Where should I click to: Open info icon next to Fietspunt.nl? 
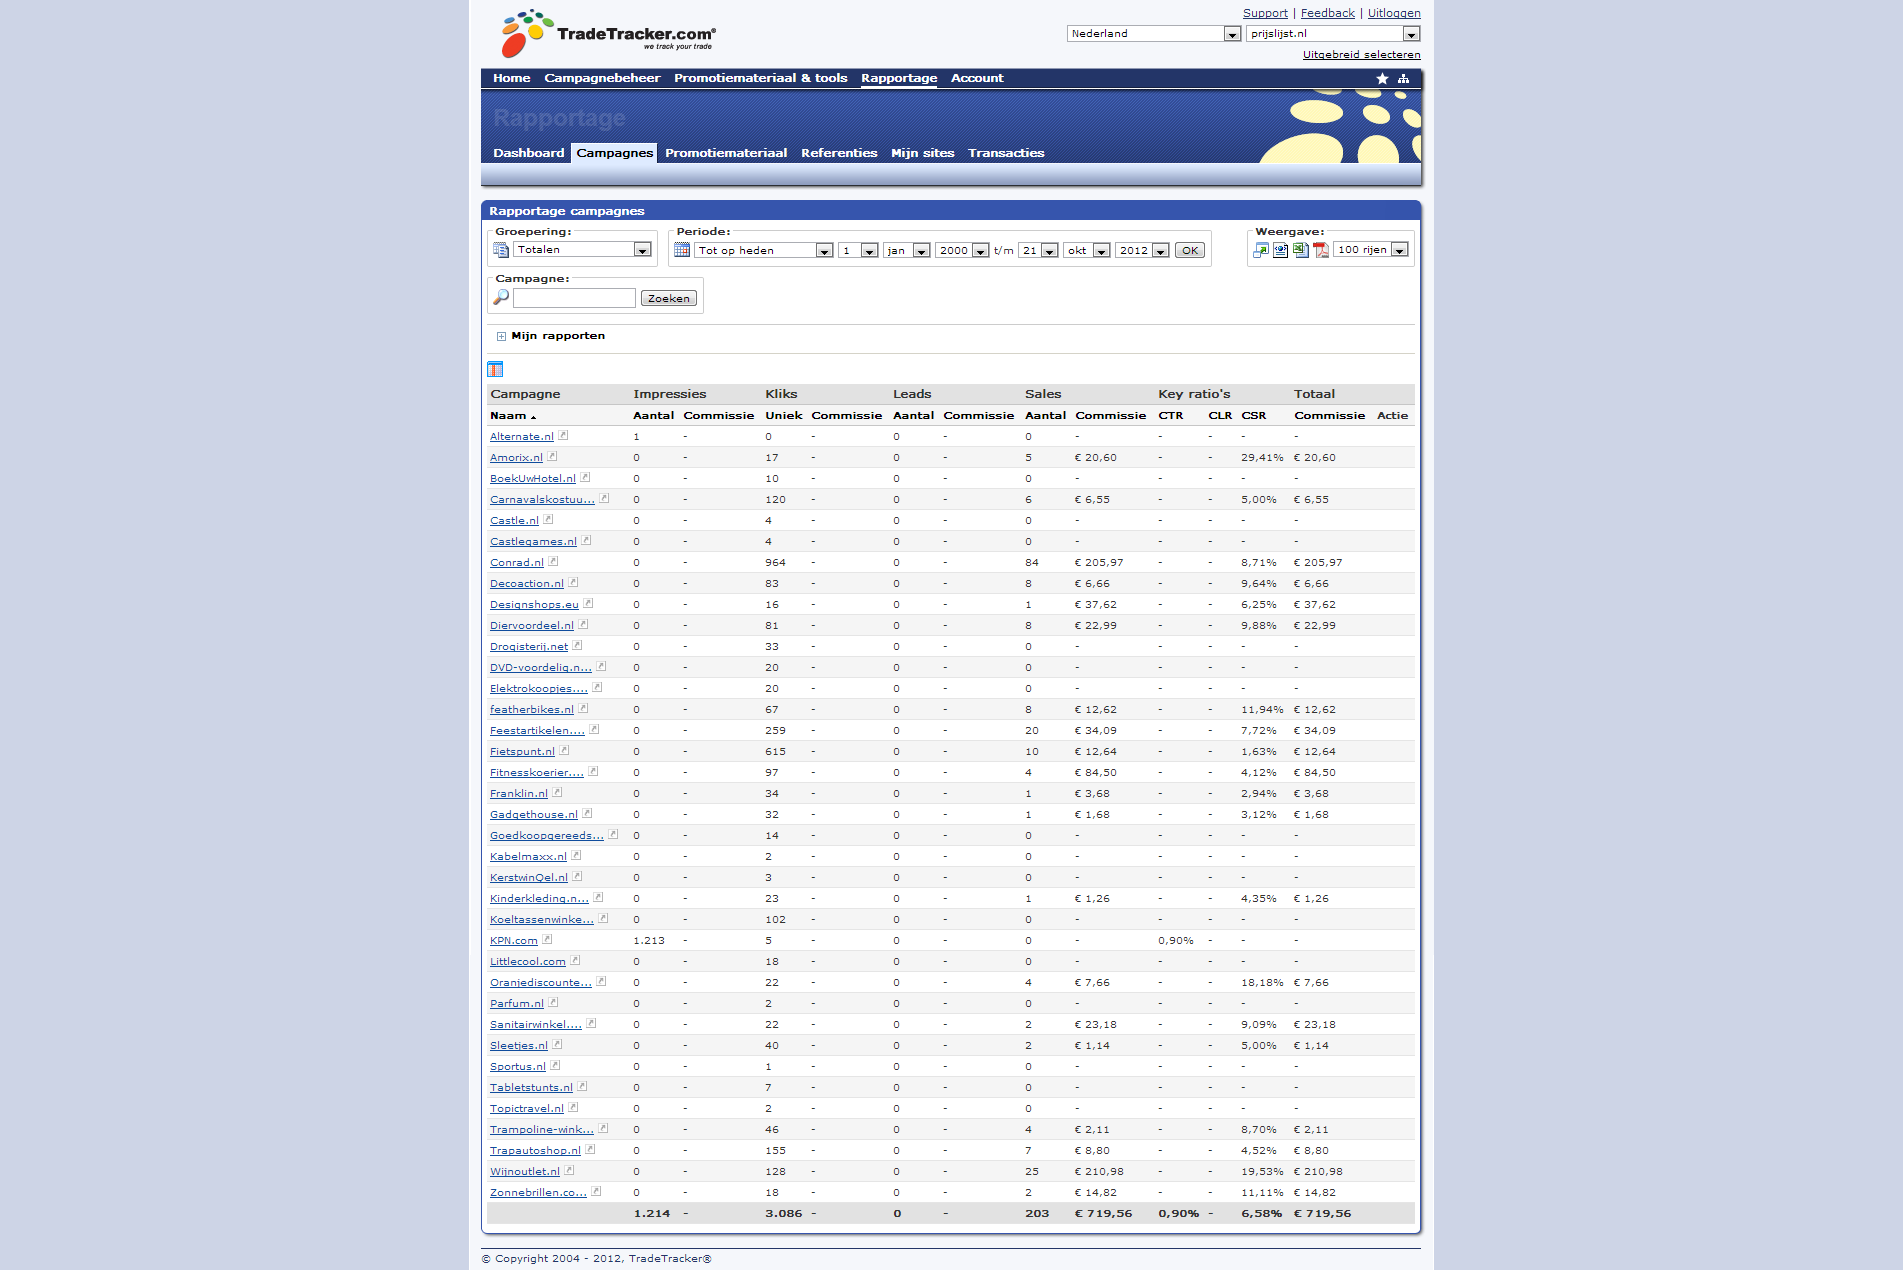tap(564, 750)
